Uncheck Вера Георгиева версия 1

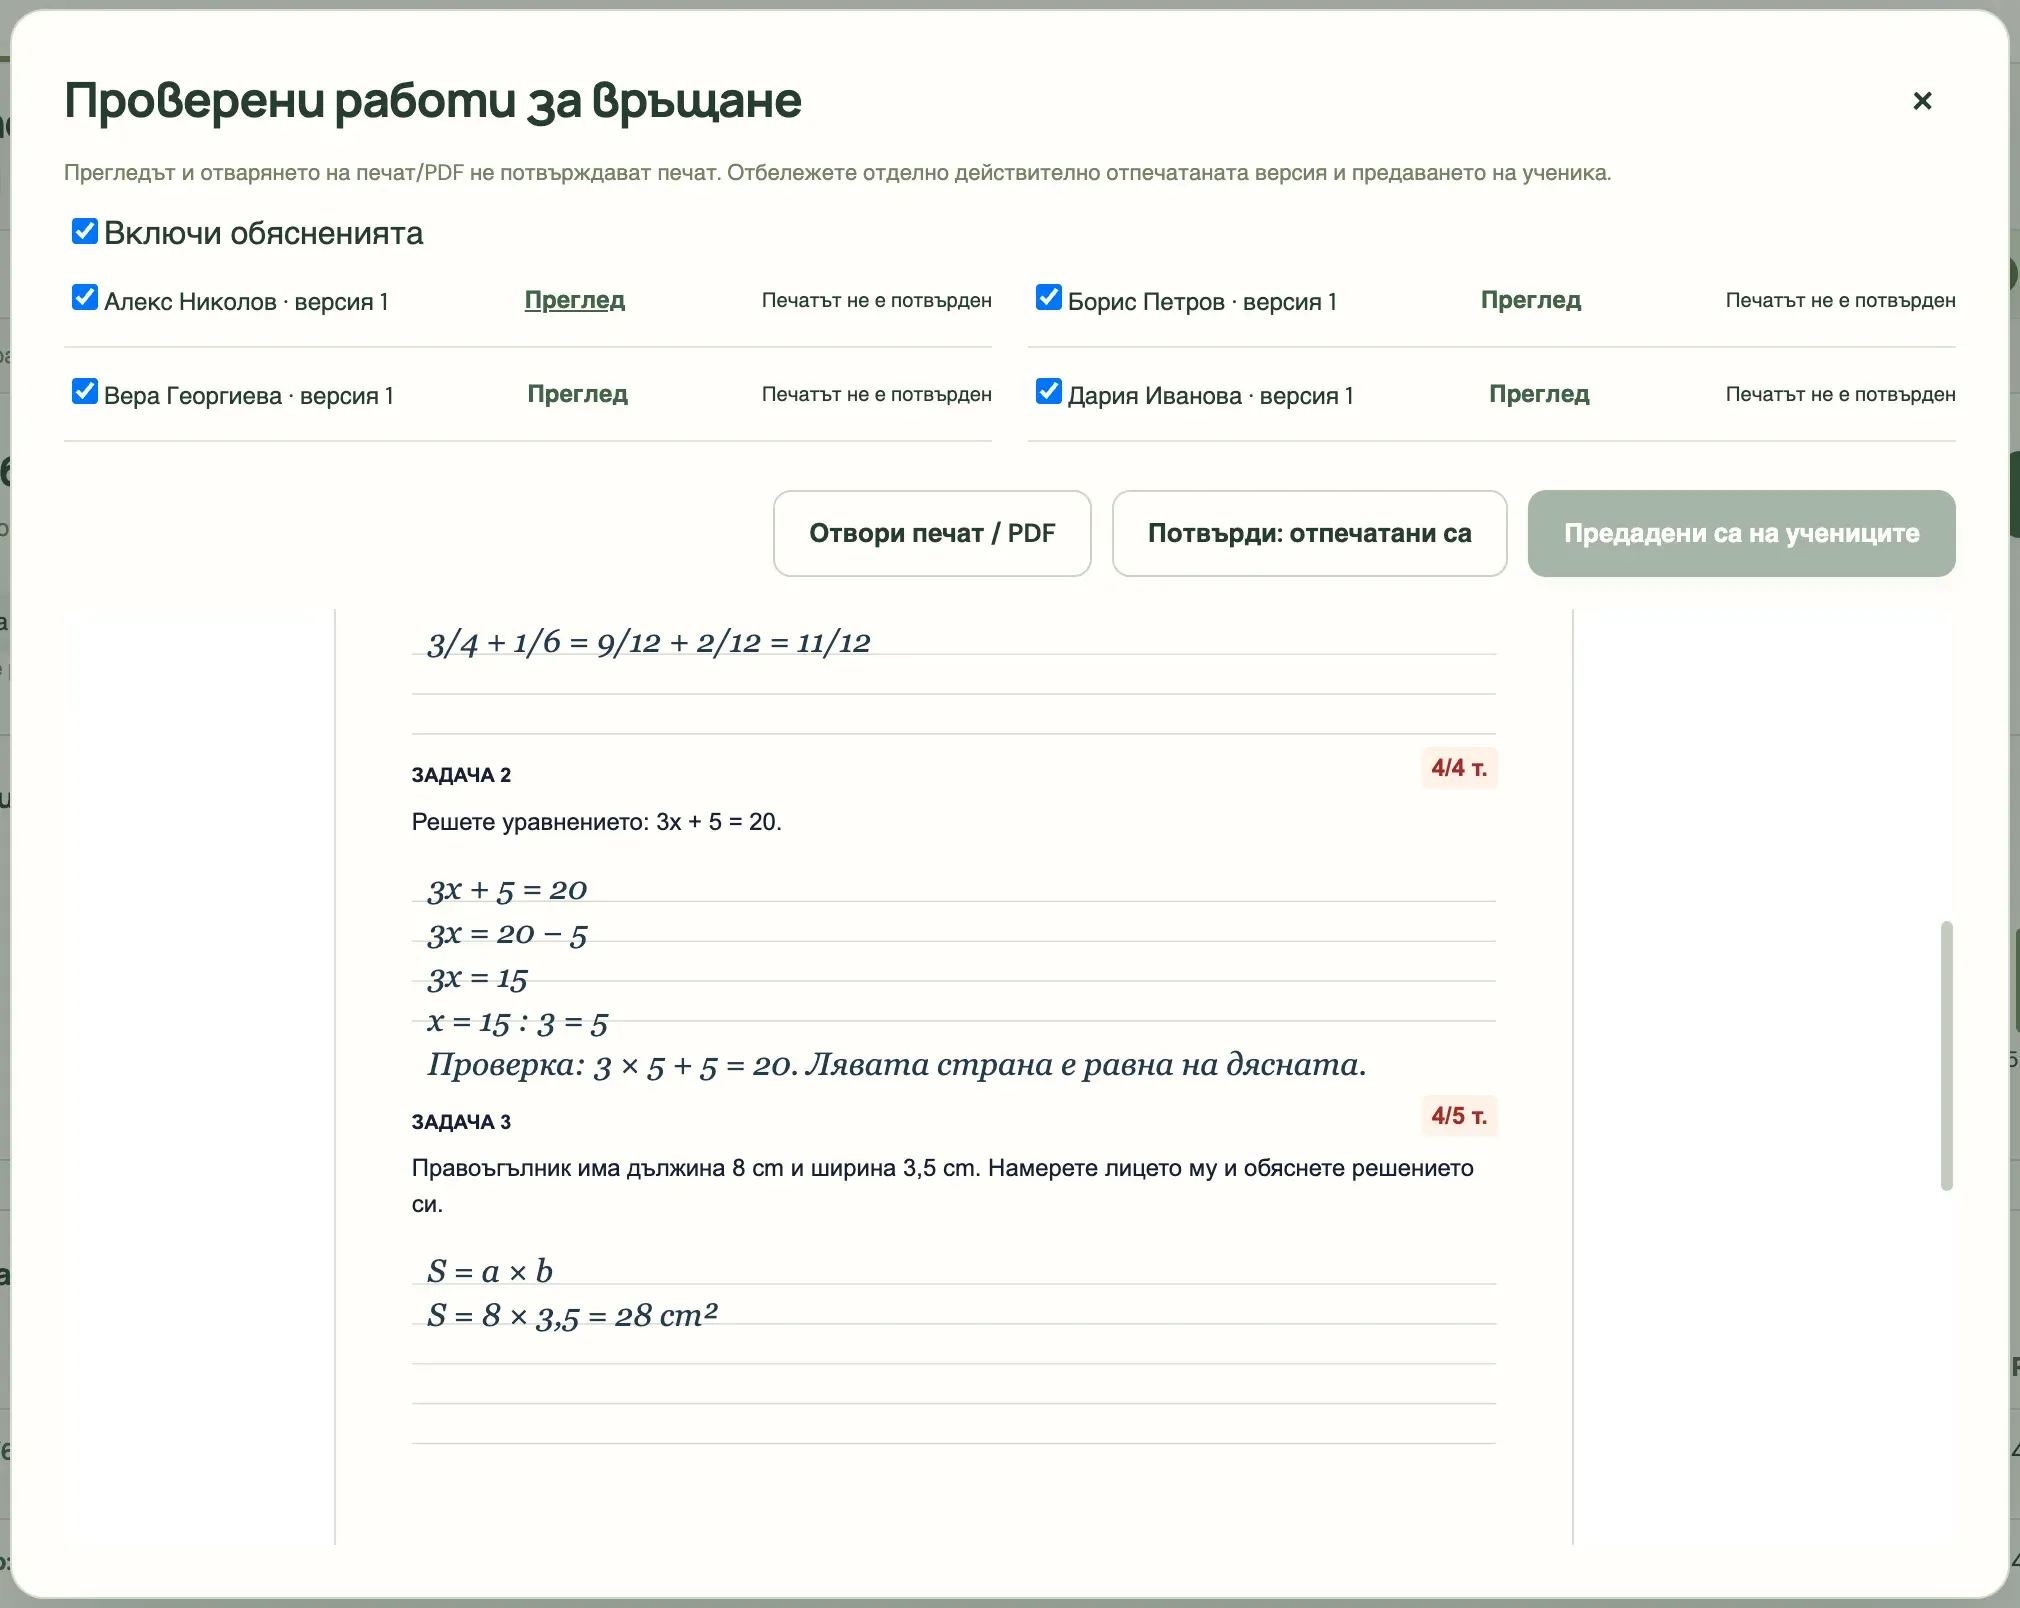pyautogui.click(x=85, y=392)
